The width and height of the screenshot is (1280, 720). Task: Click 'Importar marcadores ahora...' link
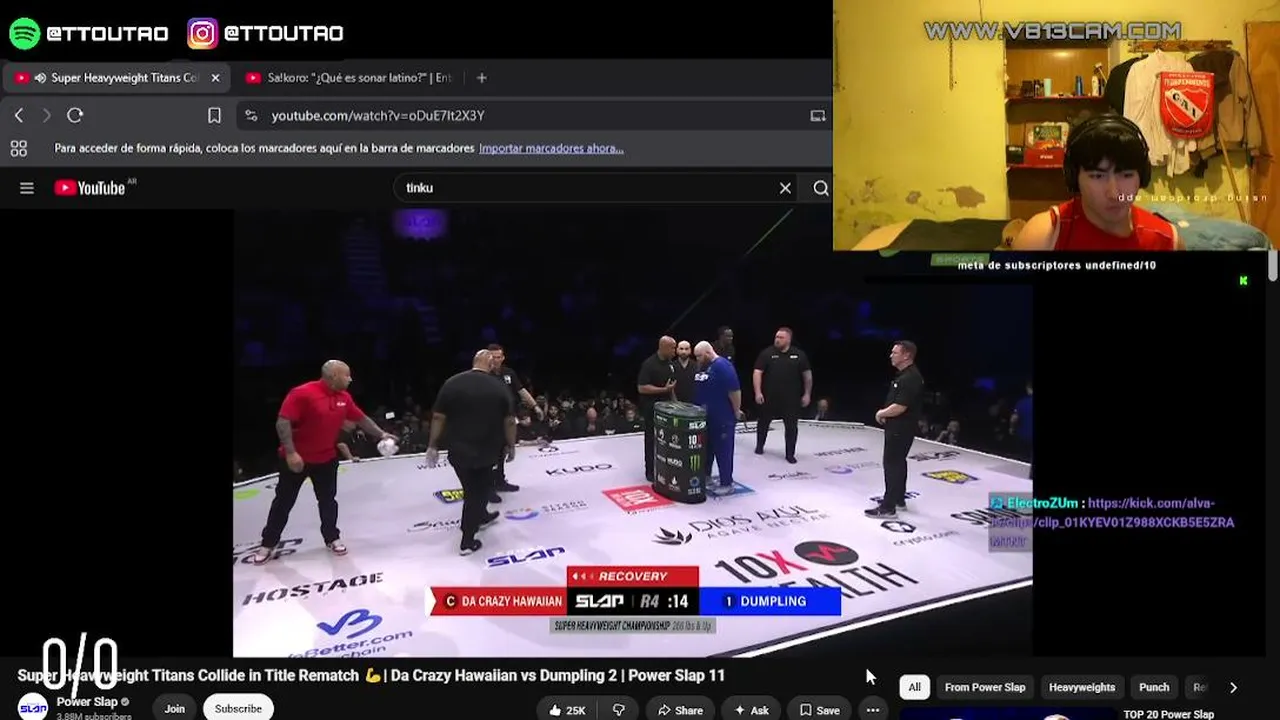[551, 148]
